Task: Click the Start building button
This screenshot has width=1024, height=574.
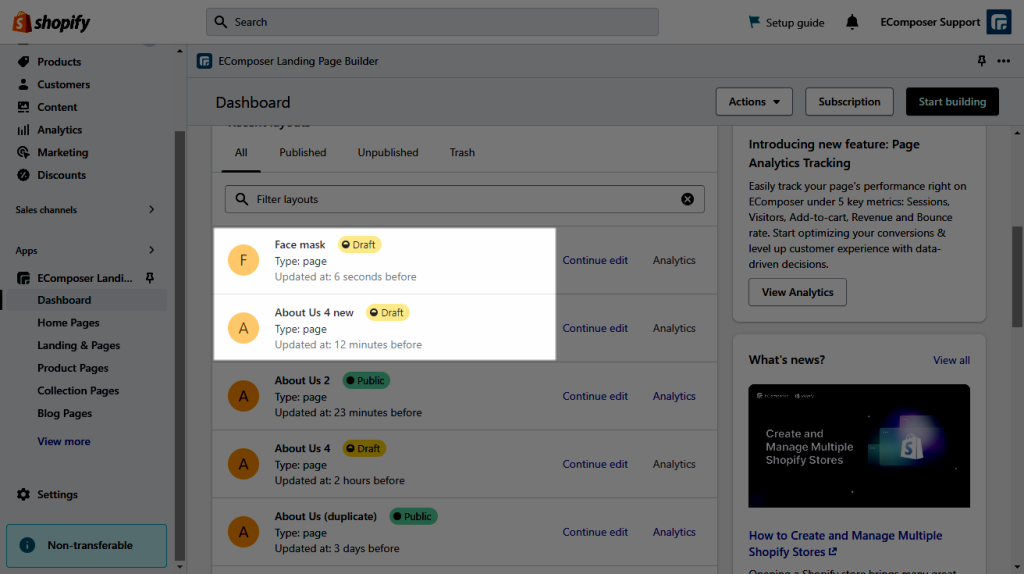Action: (x=952, y=102)
